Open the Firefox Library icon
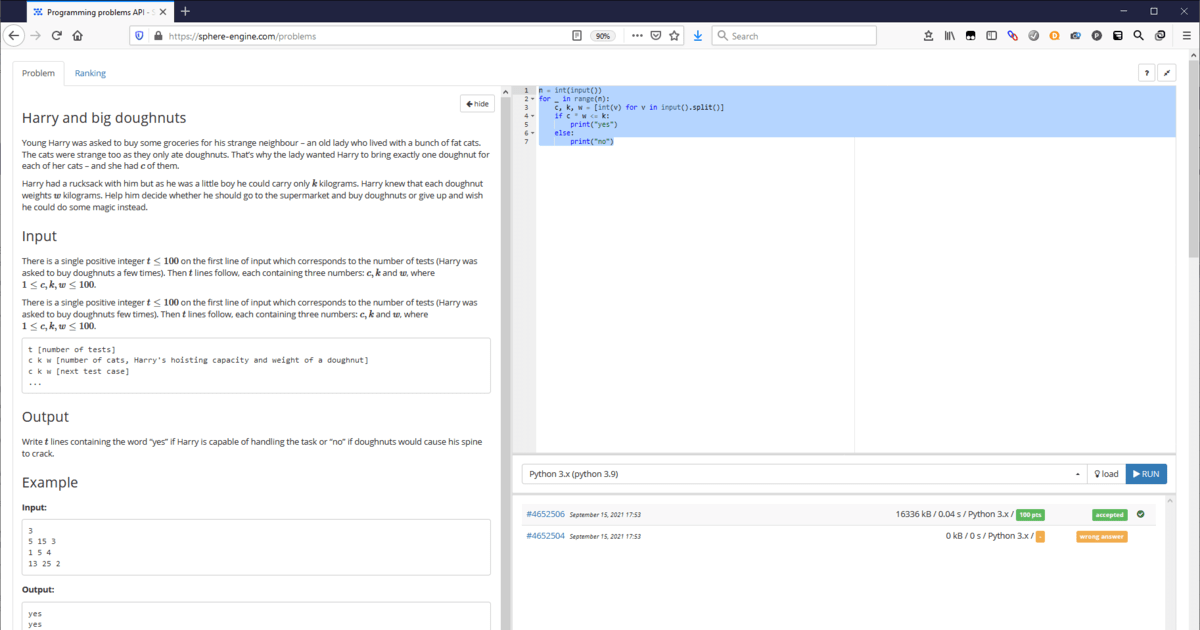The height and width of the screenshot is (630, 1200). 950,35
